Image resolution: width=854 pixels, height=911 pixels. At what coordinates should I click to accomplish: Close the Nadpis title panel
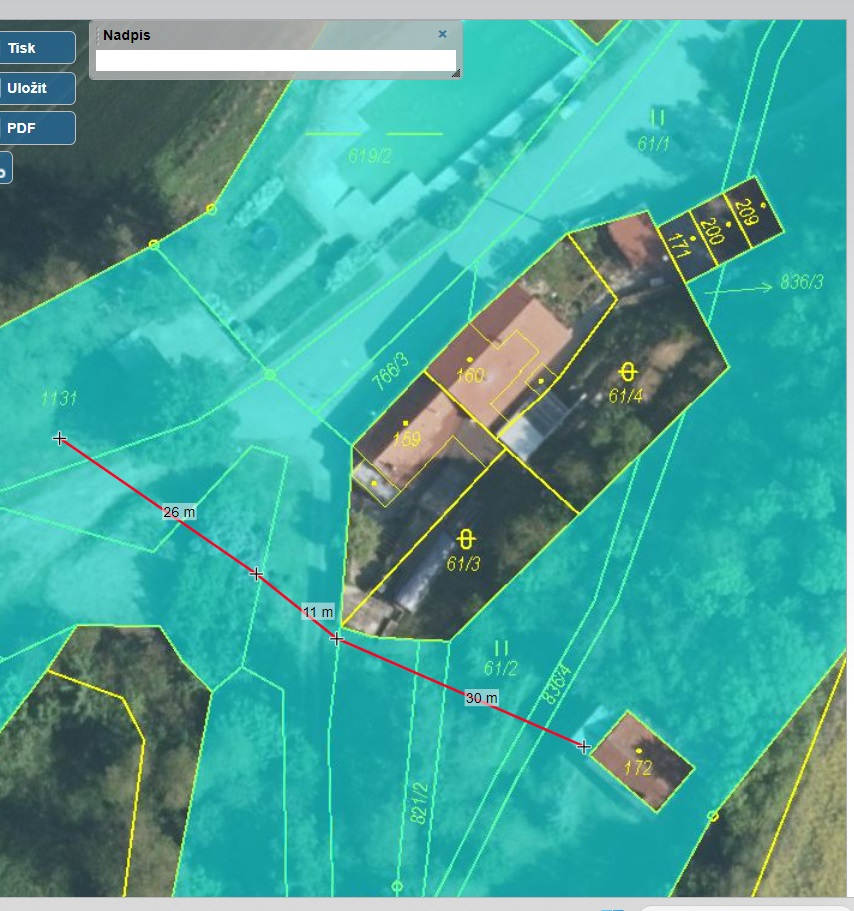pos(443,34)
